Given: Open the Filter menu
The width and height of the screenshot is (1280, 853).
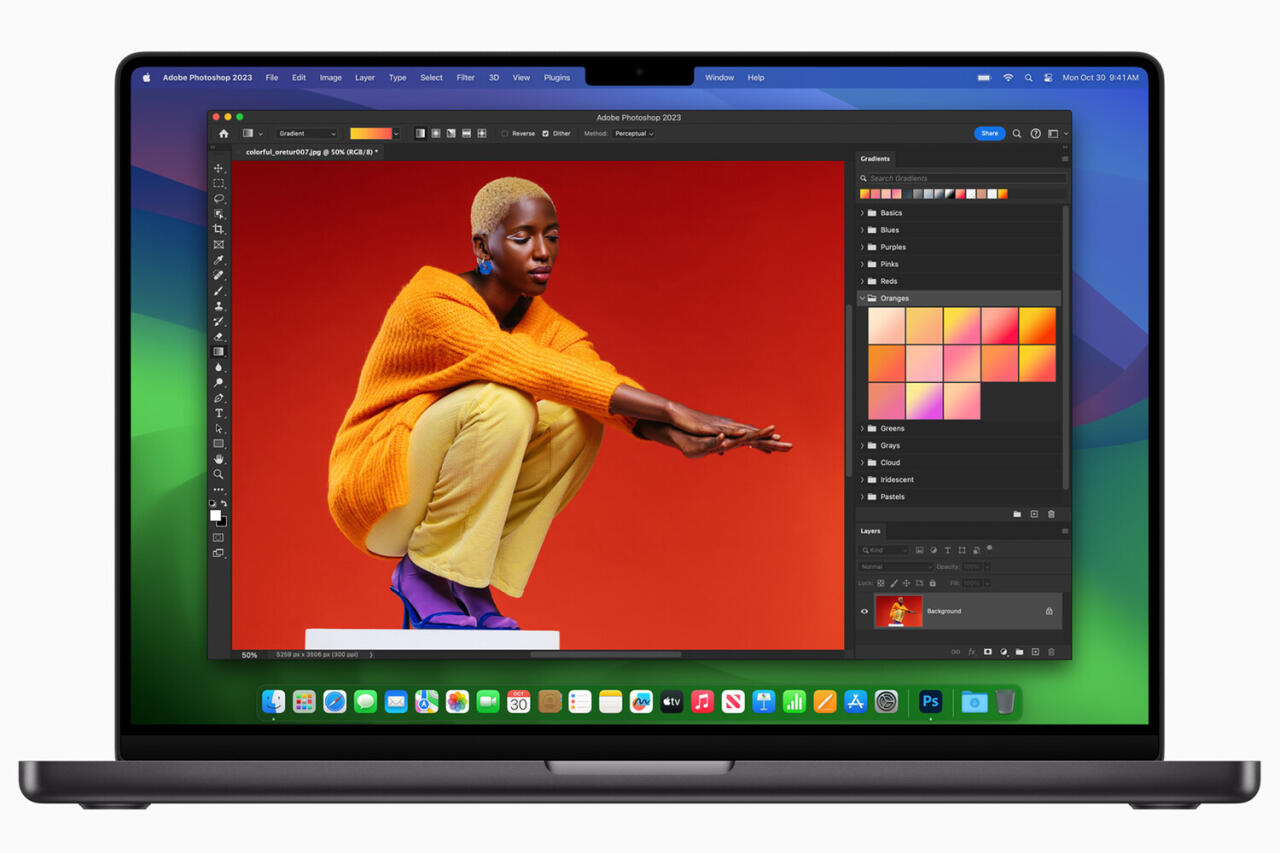Looking at the screenshot, I should click(465, 77).
